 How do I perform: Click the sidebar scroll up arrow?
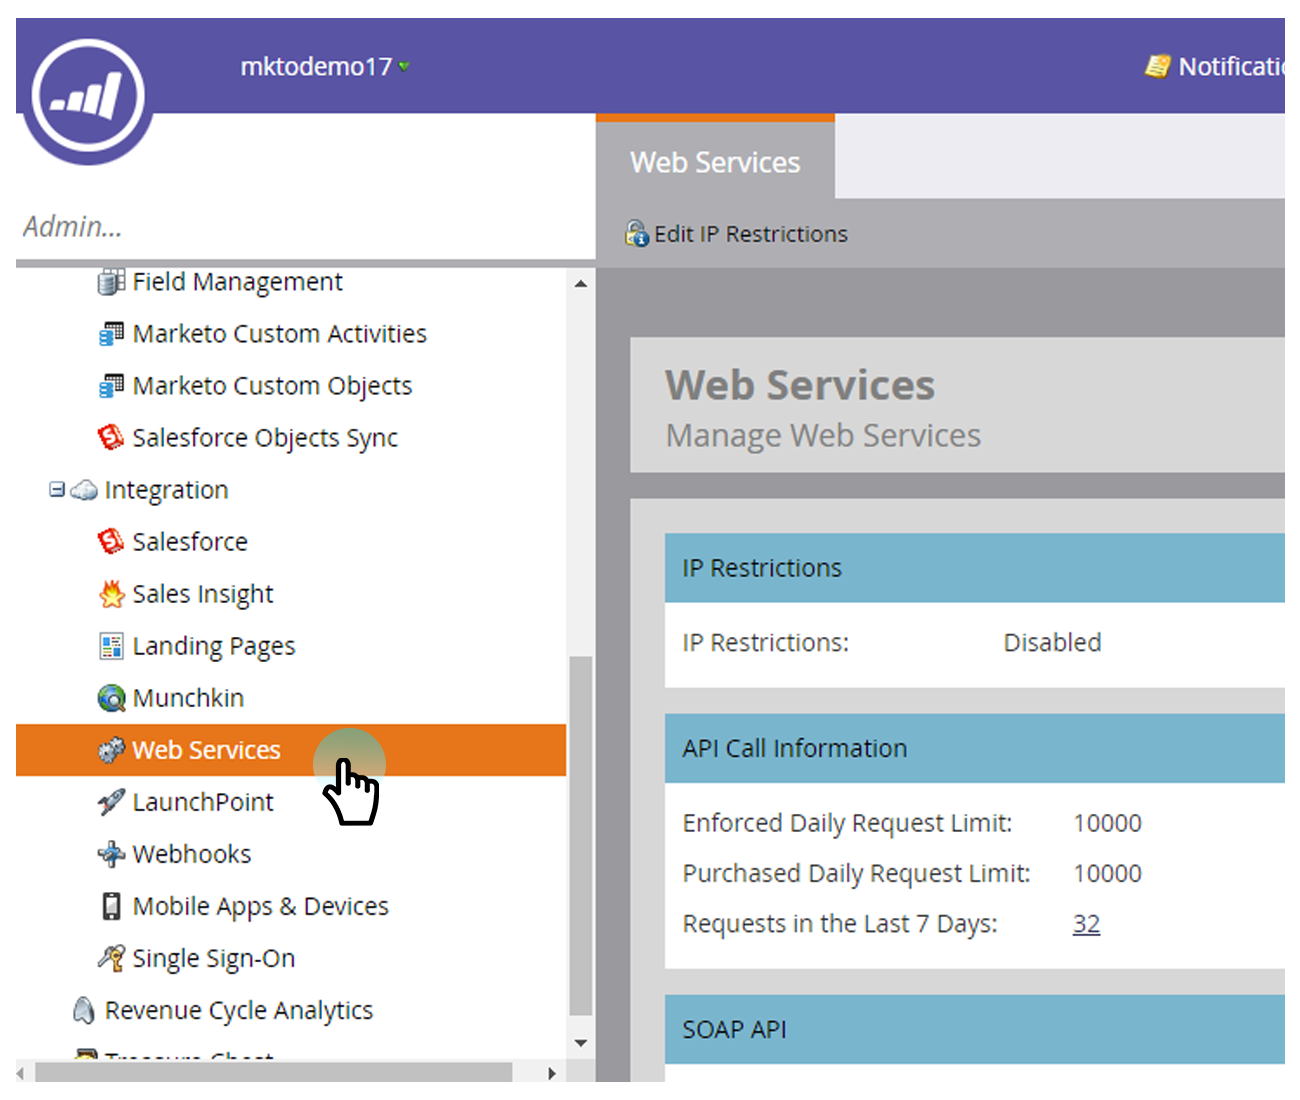[581, 284]
